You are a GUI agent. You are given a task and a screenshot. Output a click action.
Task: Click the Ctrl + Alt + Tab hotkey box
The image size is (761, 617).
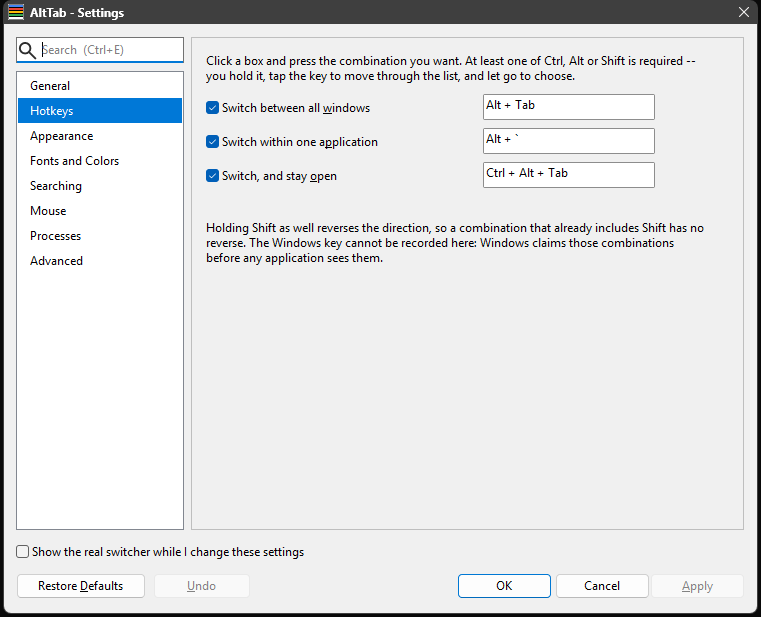coord(569,175)
